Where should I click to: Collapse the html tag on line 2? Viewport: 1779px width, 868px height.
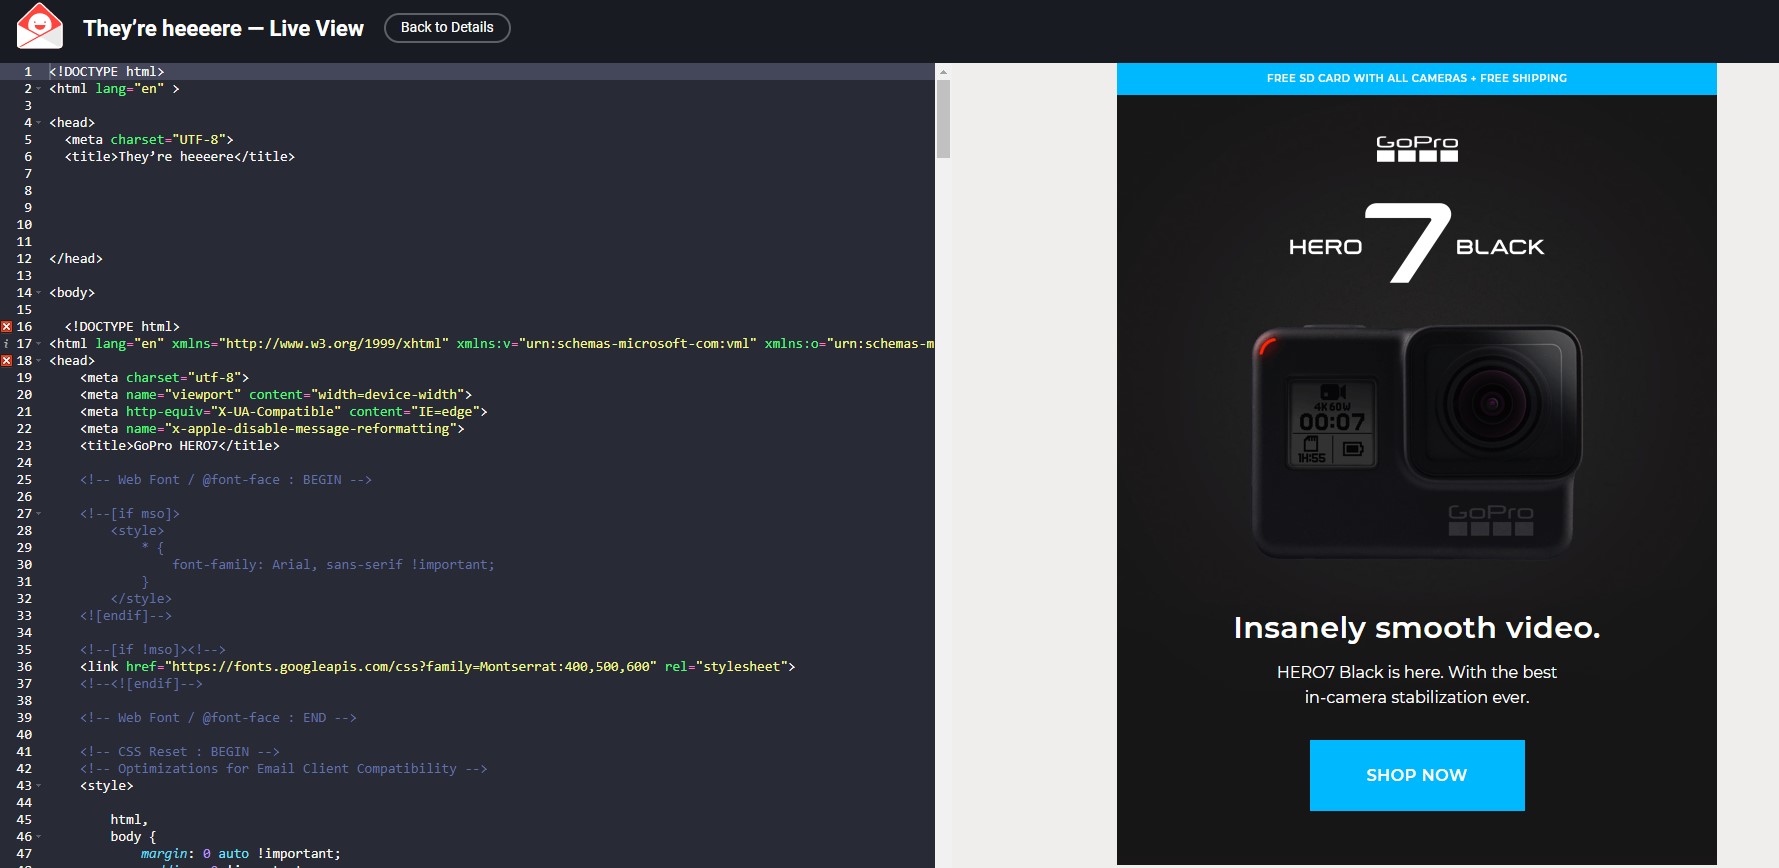tap(39, 89)
